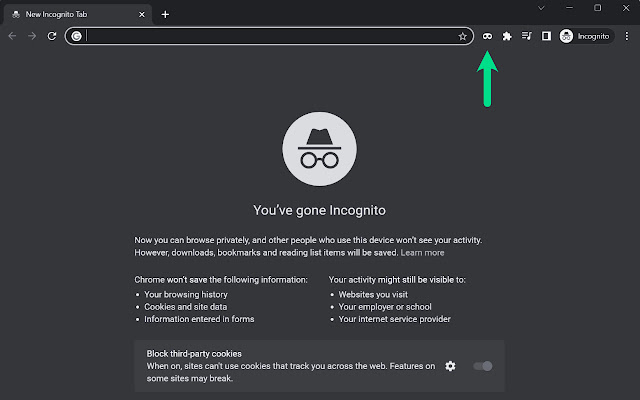Click 'Cookies and site data' list item
This screenshot has height=400, width=640.
click(x=185, y=307)
